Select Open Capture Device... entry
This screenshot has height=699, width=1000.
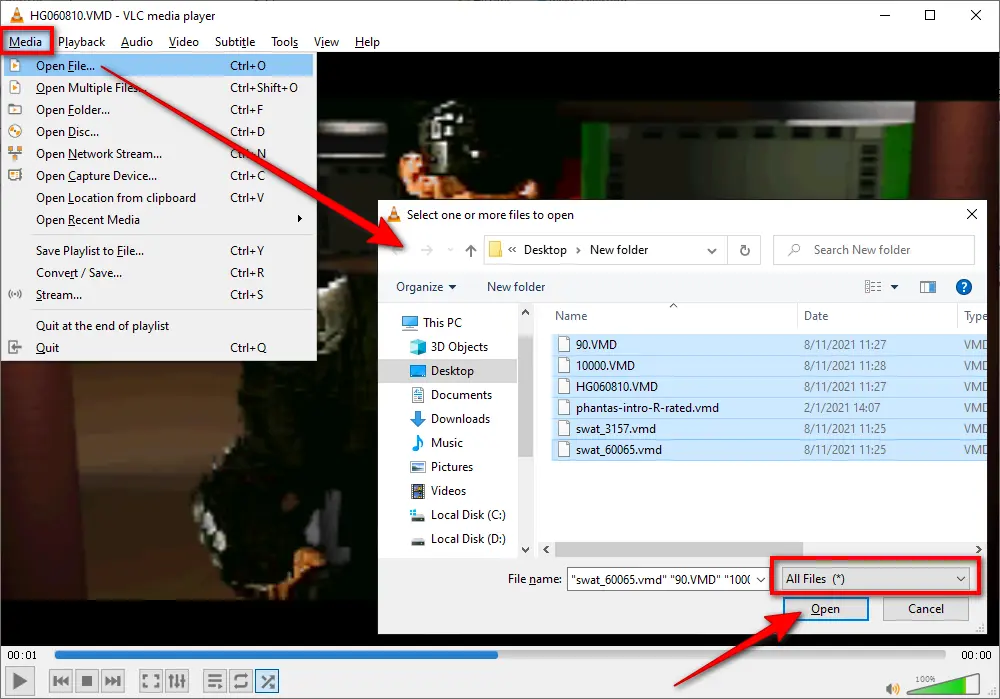pos(158,175)
